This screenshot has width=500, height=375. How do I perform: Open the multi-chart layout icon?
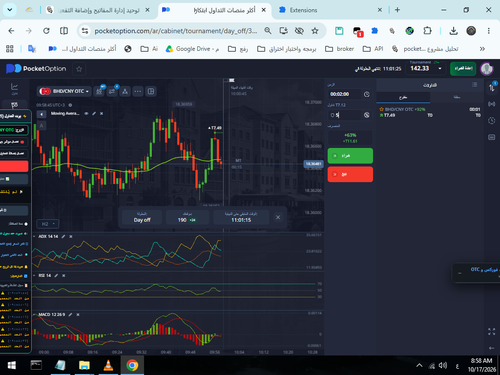[151, 91]
